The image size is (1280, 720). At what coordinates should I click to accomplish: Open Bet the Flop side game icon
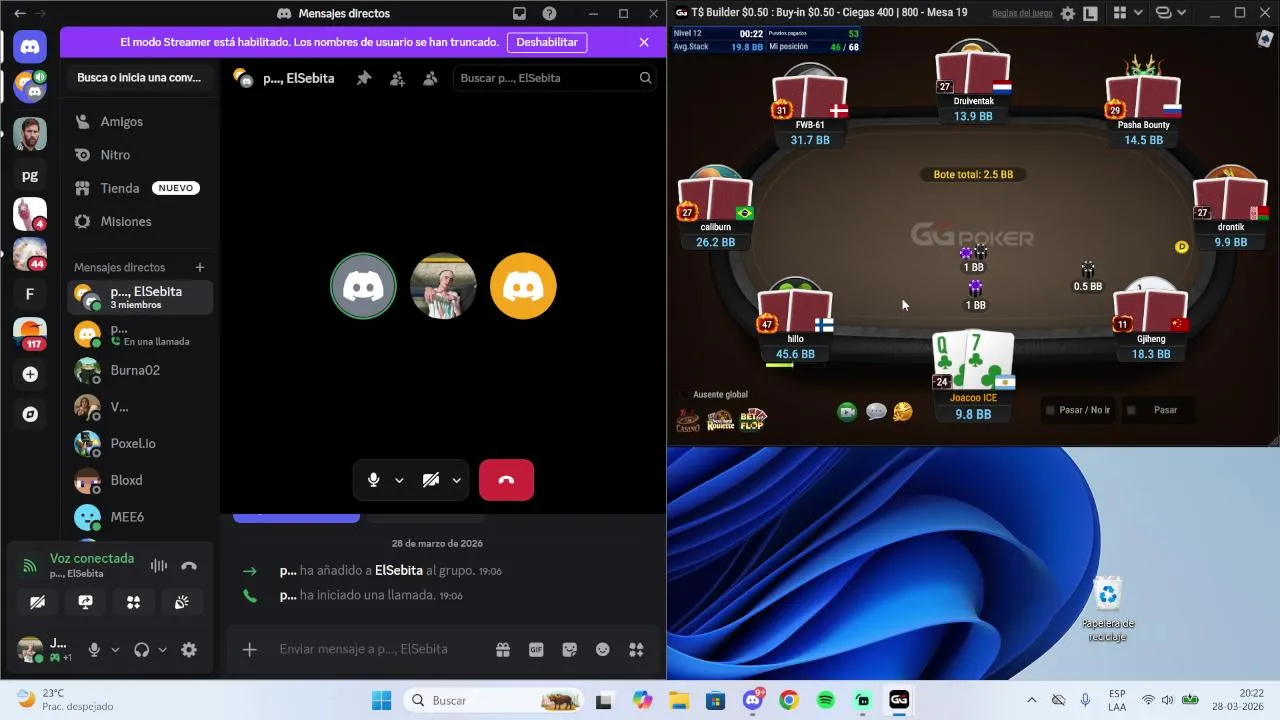753,420
